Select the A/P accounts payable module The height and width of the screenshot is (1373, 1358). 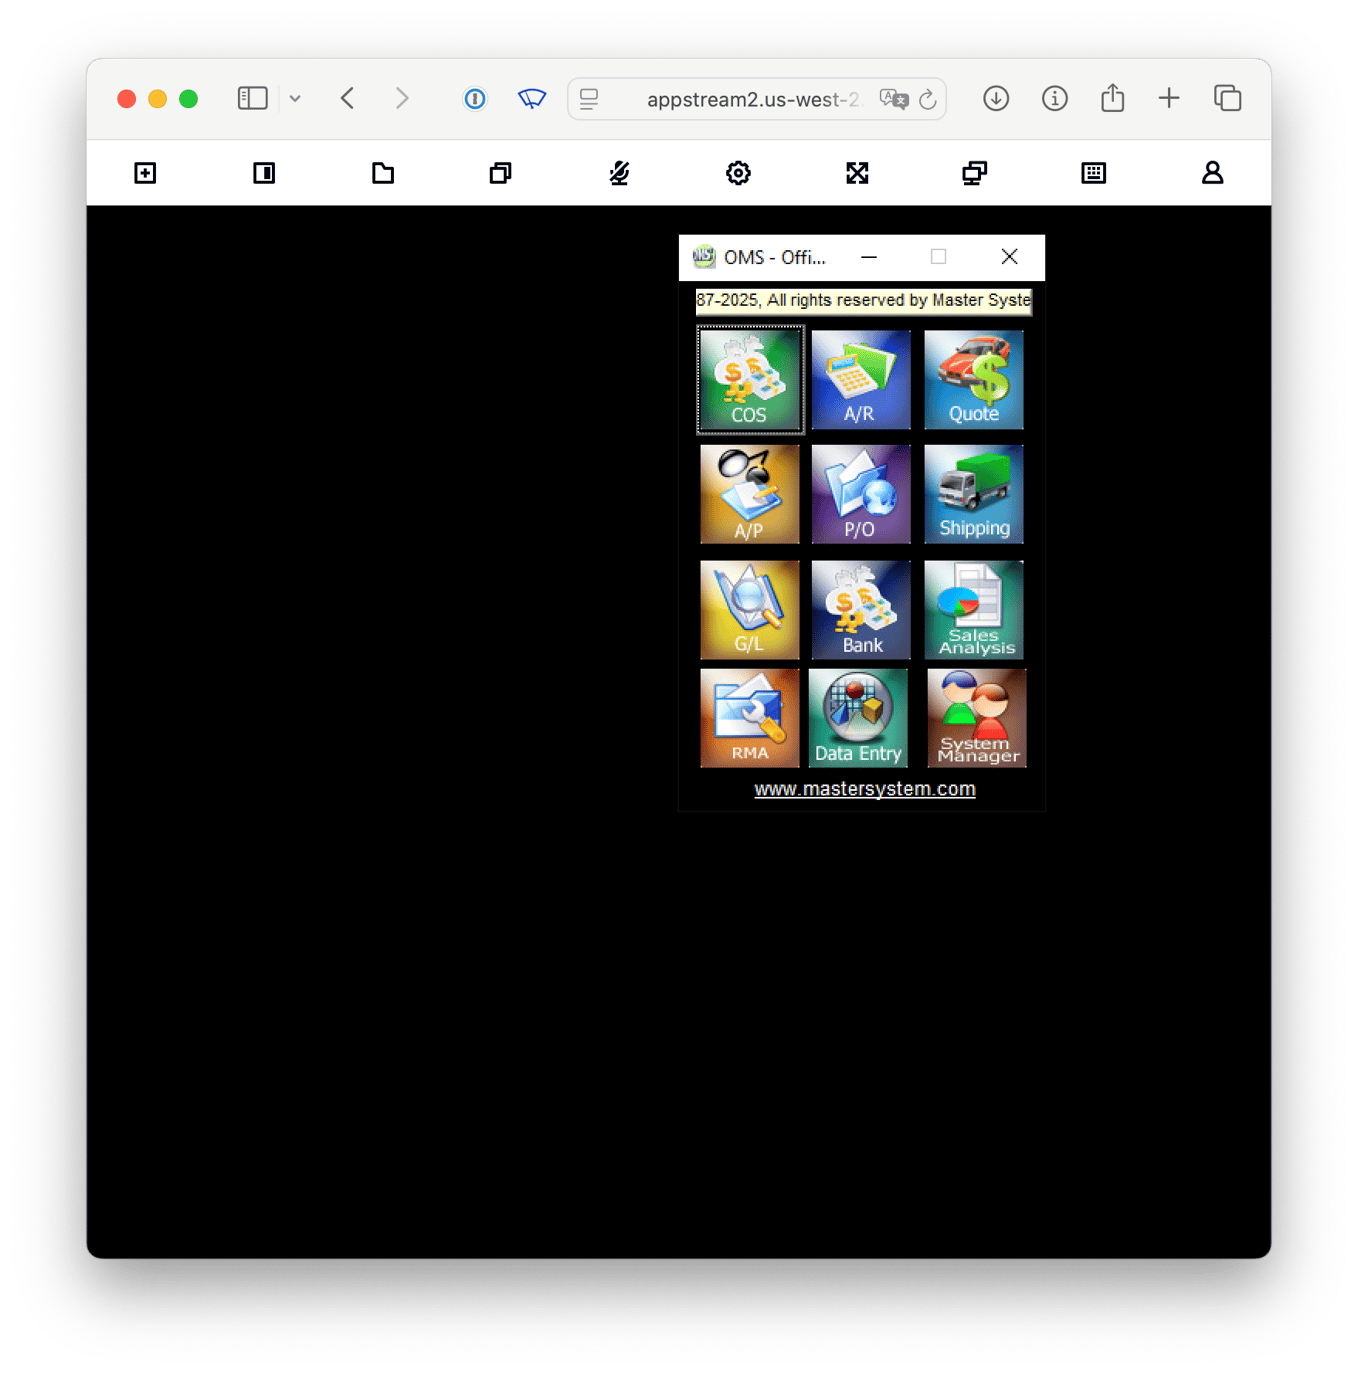pos(749,493)
